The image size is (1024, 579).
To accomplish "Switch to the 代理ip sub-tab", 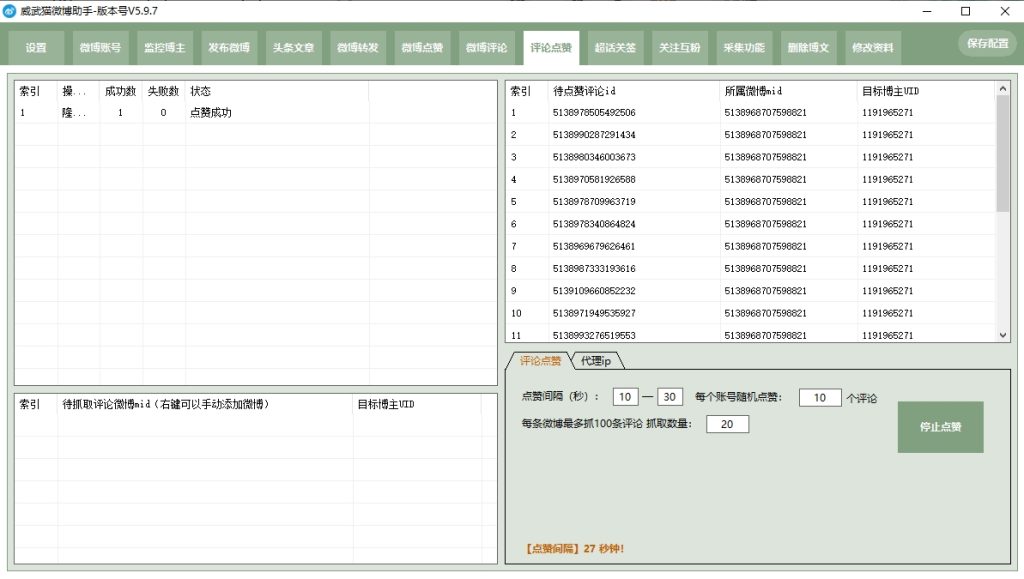I will (x=596, y=360).
